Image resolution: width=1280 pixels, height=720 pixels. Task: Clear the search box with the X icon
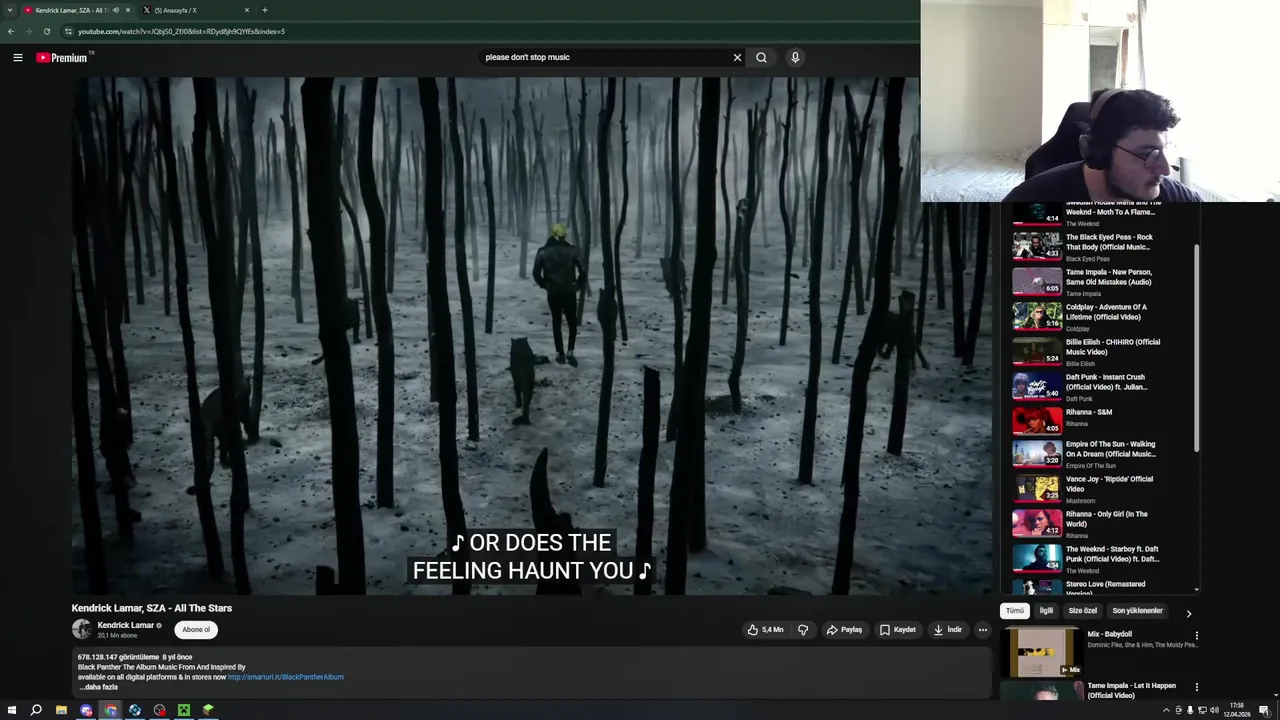737,57
